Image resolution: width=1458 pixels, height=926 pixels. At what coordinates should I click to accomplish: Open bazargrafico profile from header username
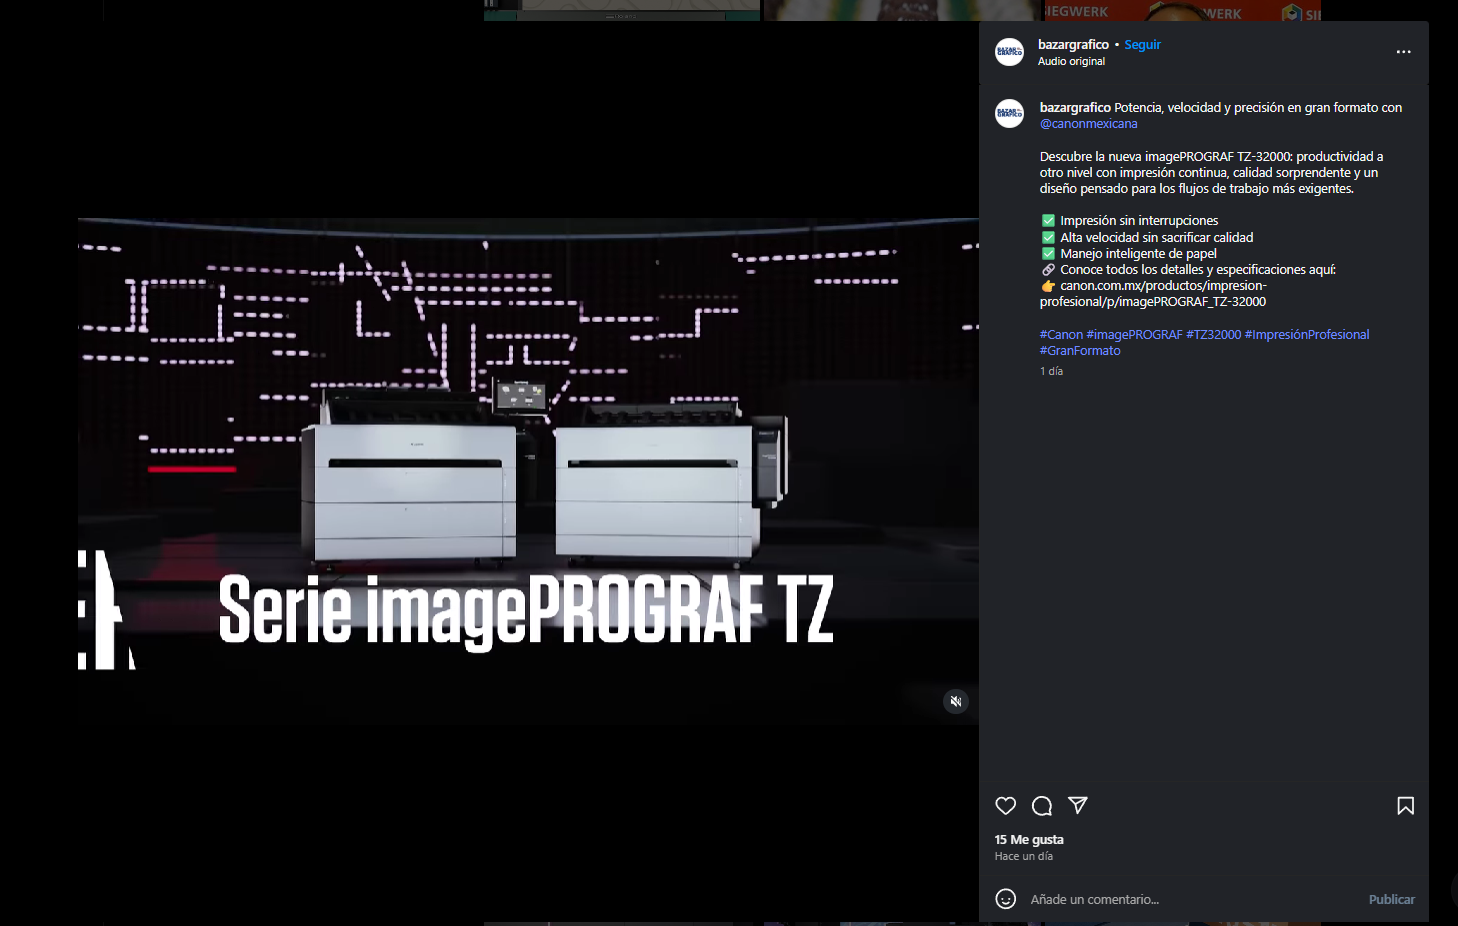pyautogui.click(x=1073, y=45)
